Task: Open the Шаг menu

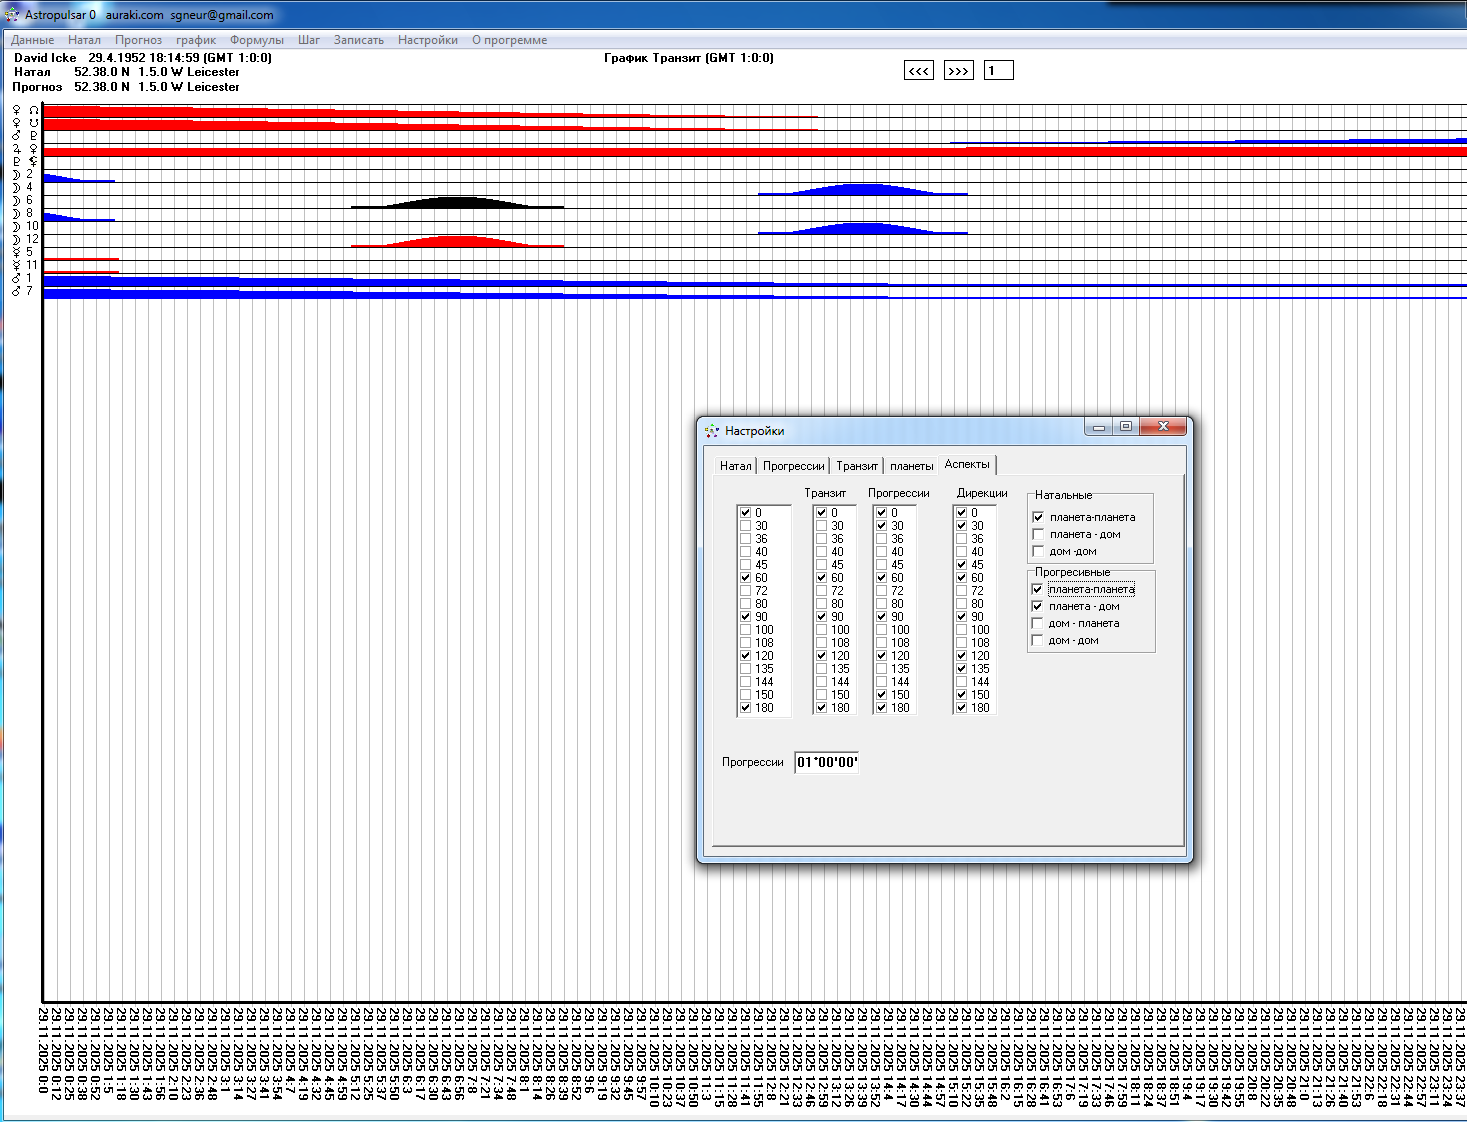Action: click(x=308, y=40)
